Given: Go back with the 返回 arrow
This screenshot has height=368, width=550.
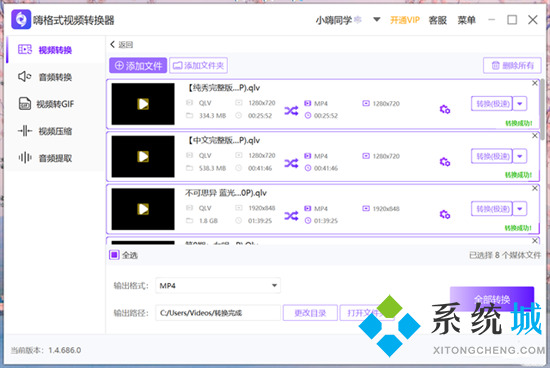Looking at the screenshot, I should pyautogui.click(x=121, y=45).
